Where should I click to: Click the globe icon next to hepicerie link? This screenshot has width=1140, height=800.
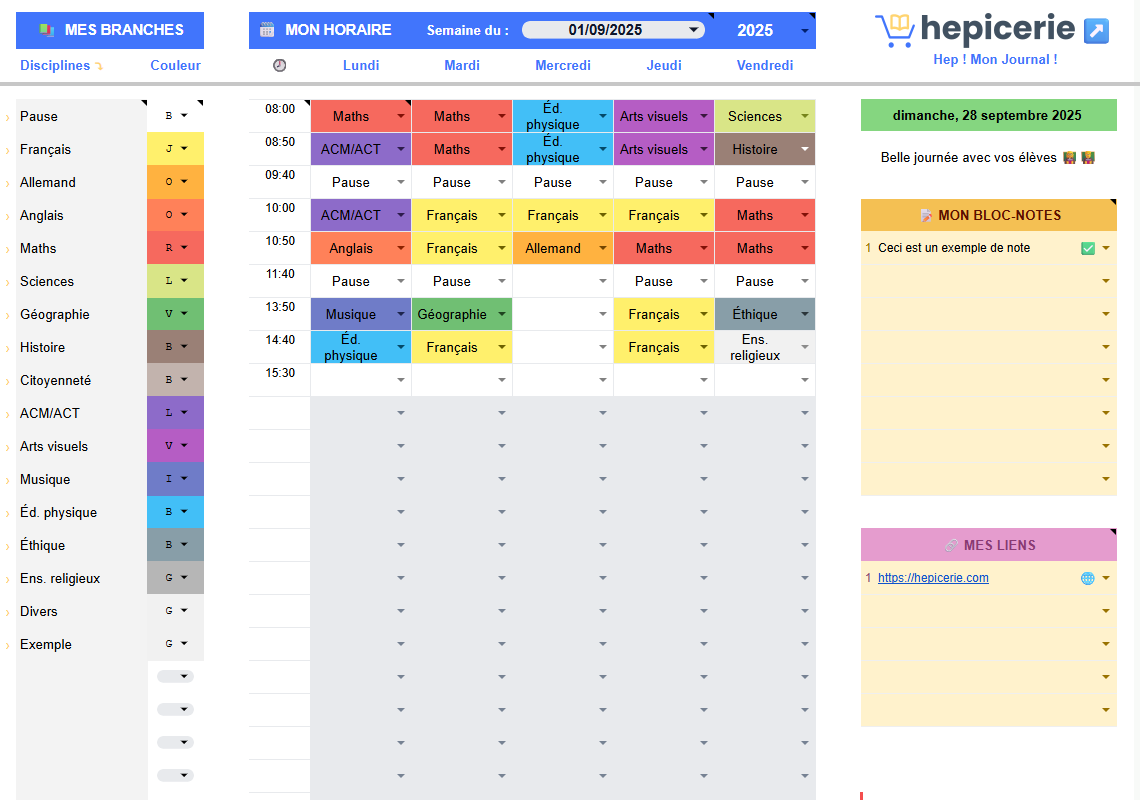tap(1087, 578)
